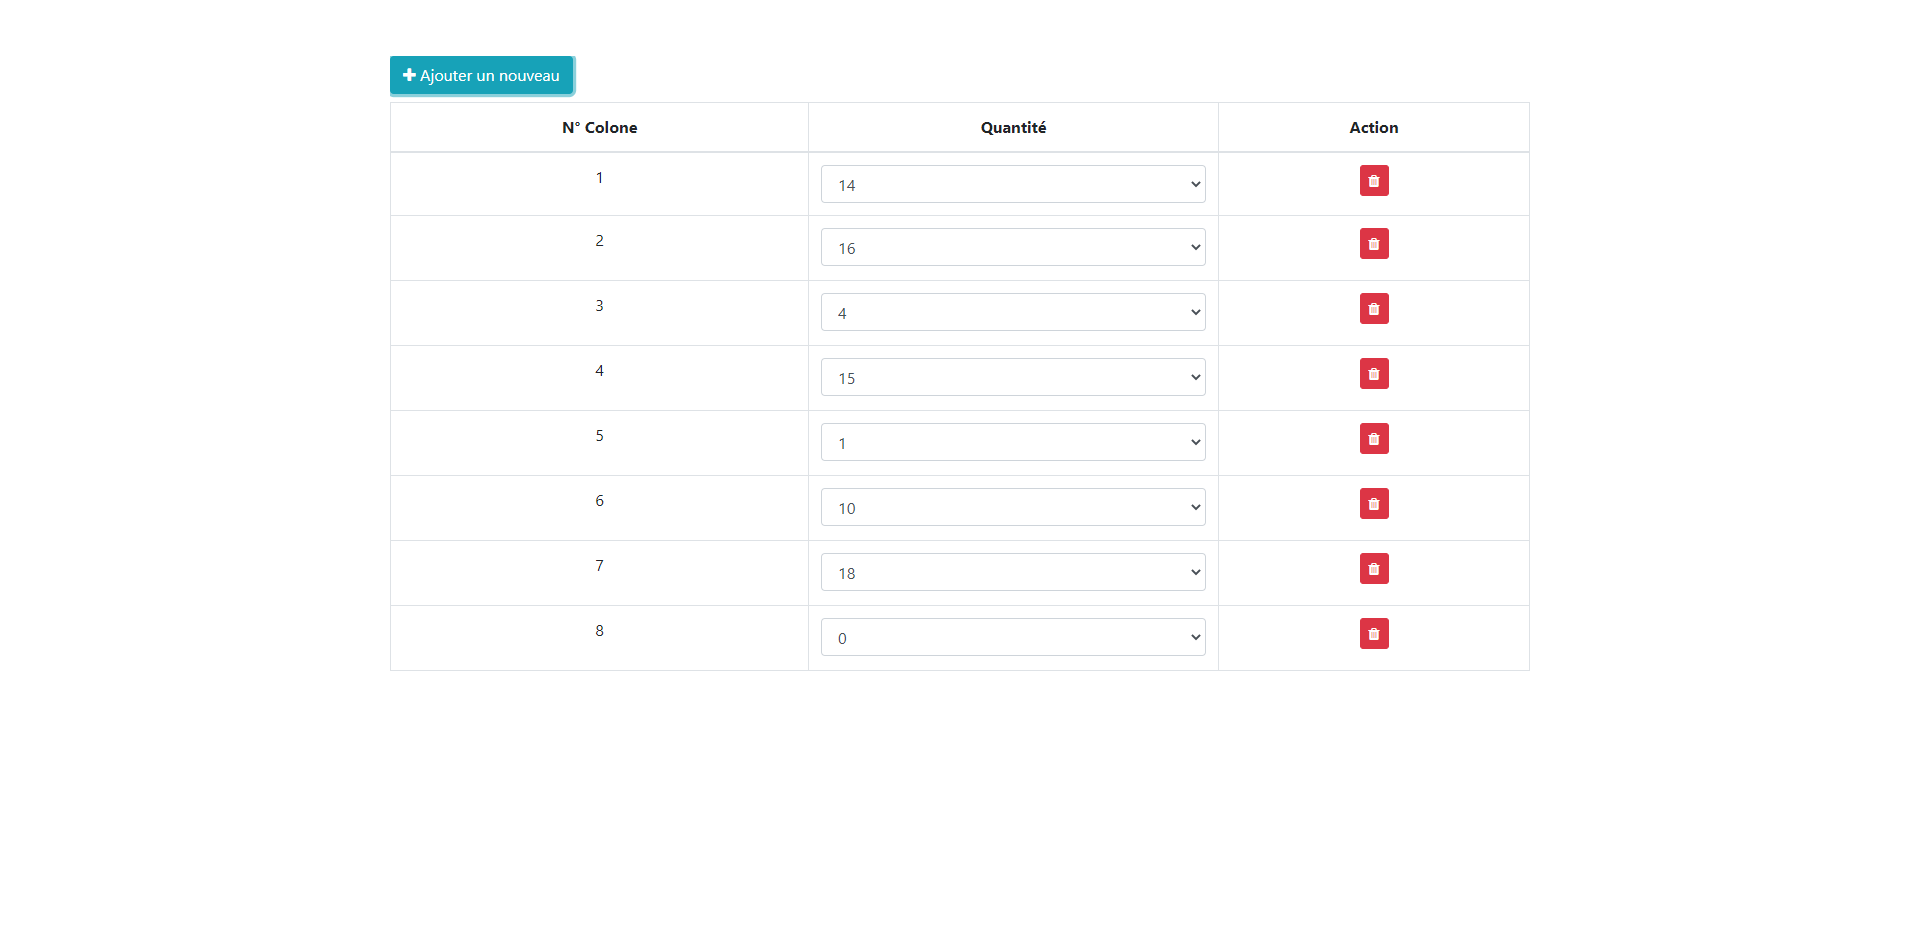This screenshot has height=937, width=1920.
Task: Delete row 8 using its trash icon
Action: pyautogui.click(x=1374, y=633)
